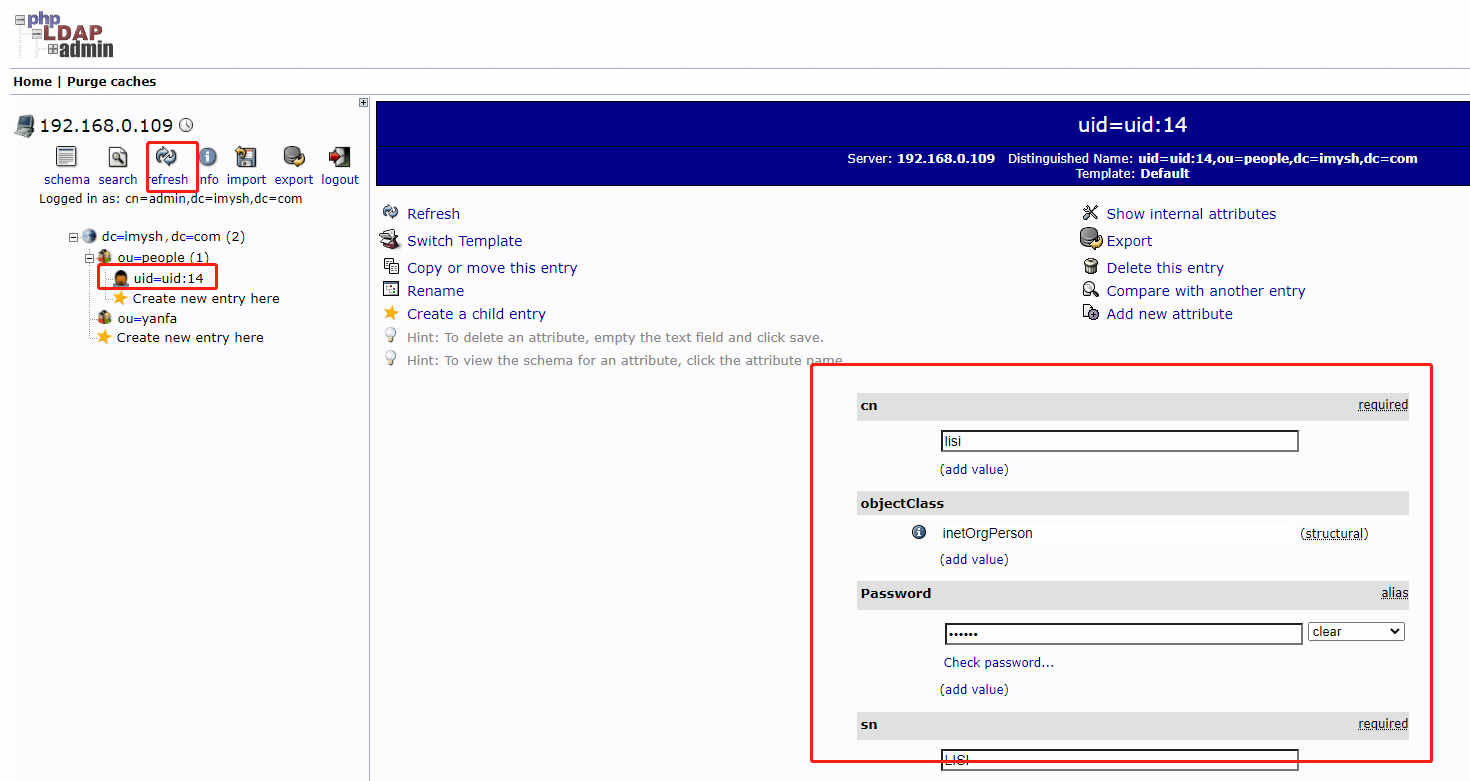
Task: Click the export icon in the toolbar
Action: (293, 158)
